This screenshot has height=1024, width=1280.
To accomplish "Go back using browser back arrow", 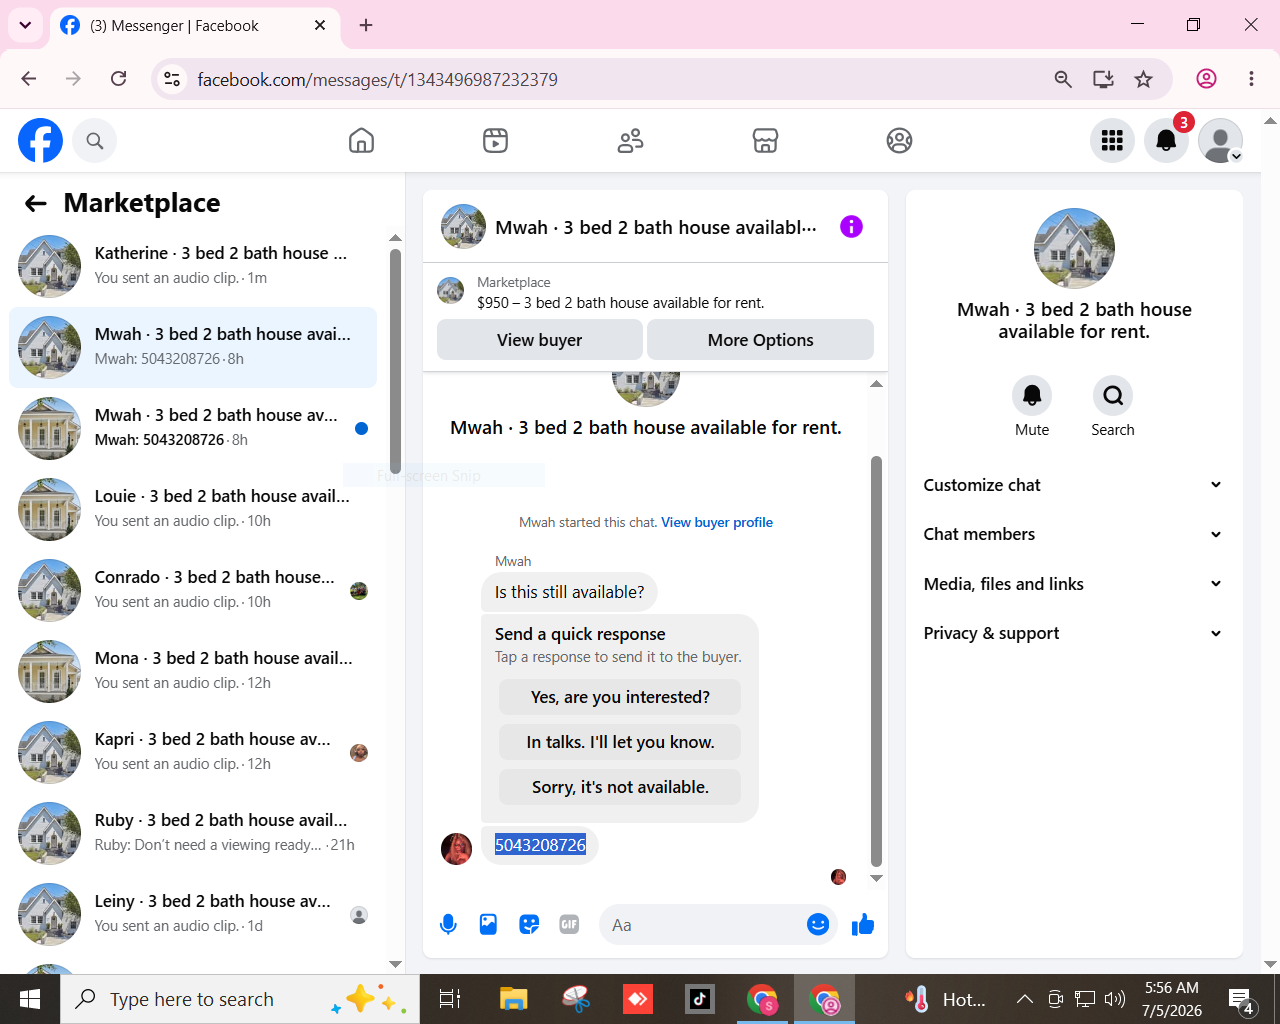I will point(29,79).
